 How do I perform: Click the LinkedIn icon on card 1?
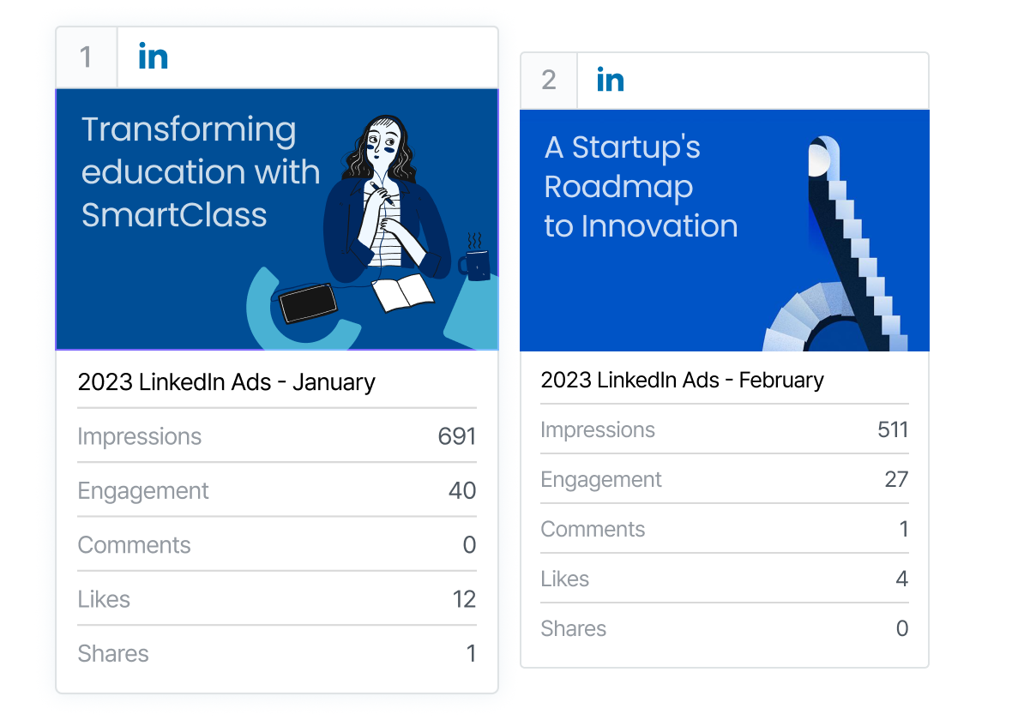pos(152,57)
